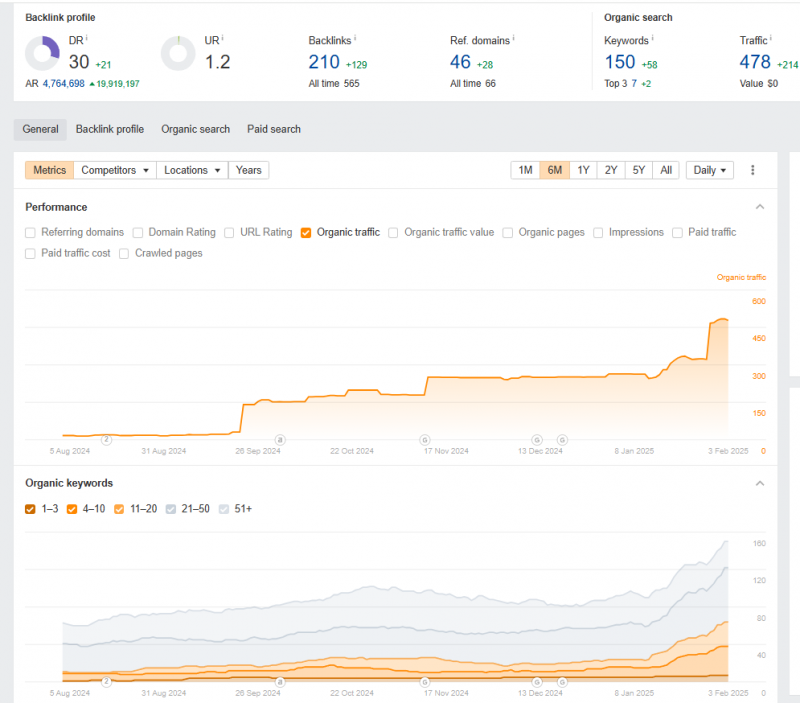The height and width of the screenshot is (703, 800).
Task: Uncheck the Organic traffic checkbox
Action: click(306, 232)
